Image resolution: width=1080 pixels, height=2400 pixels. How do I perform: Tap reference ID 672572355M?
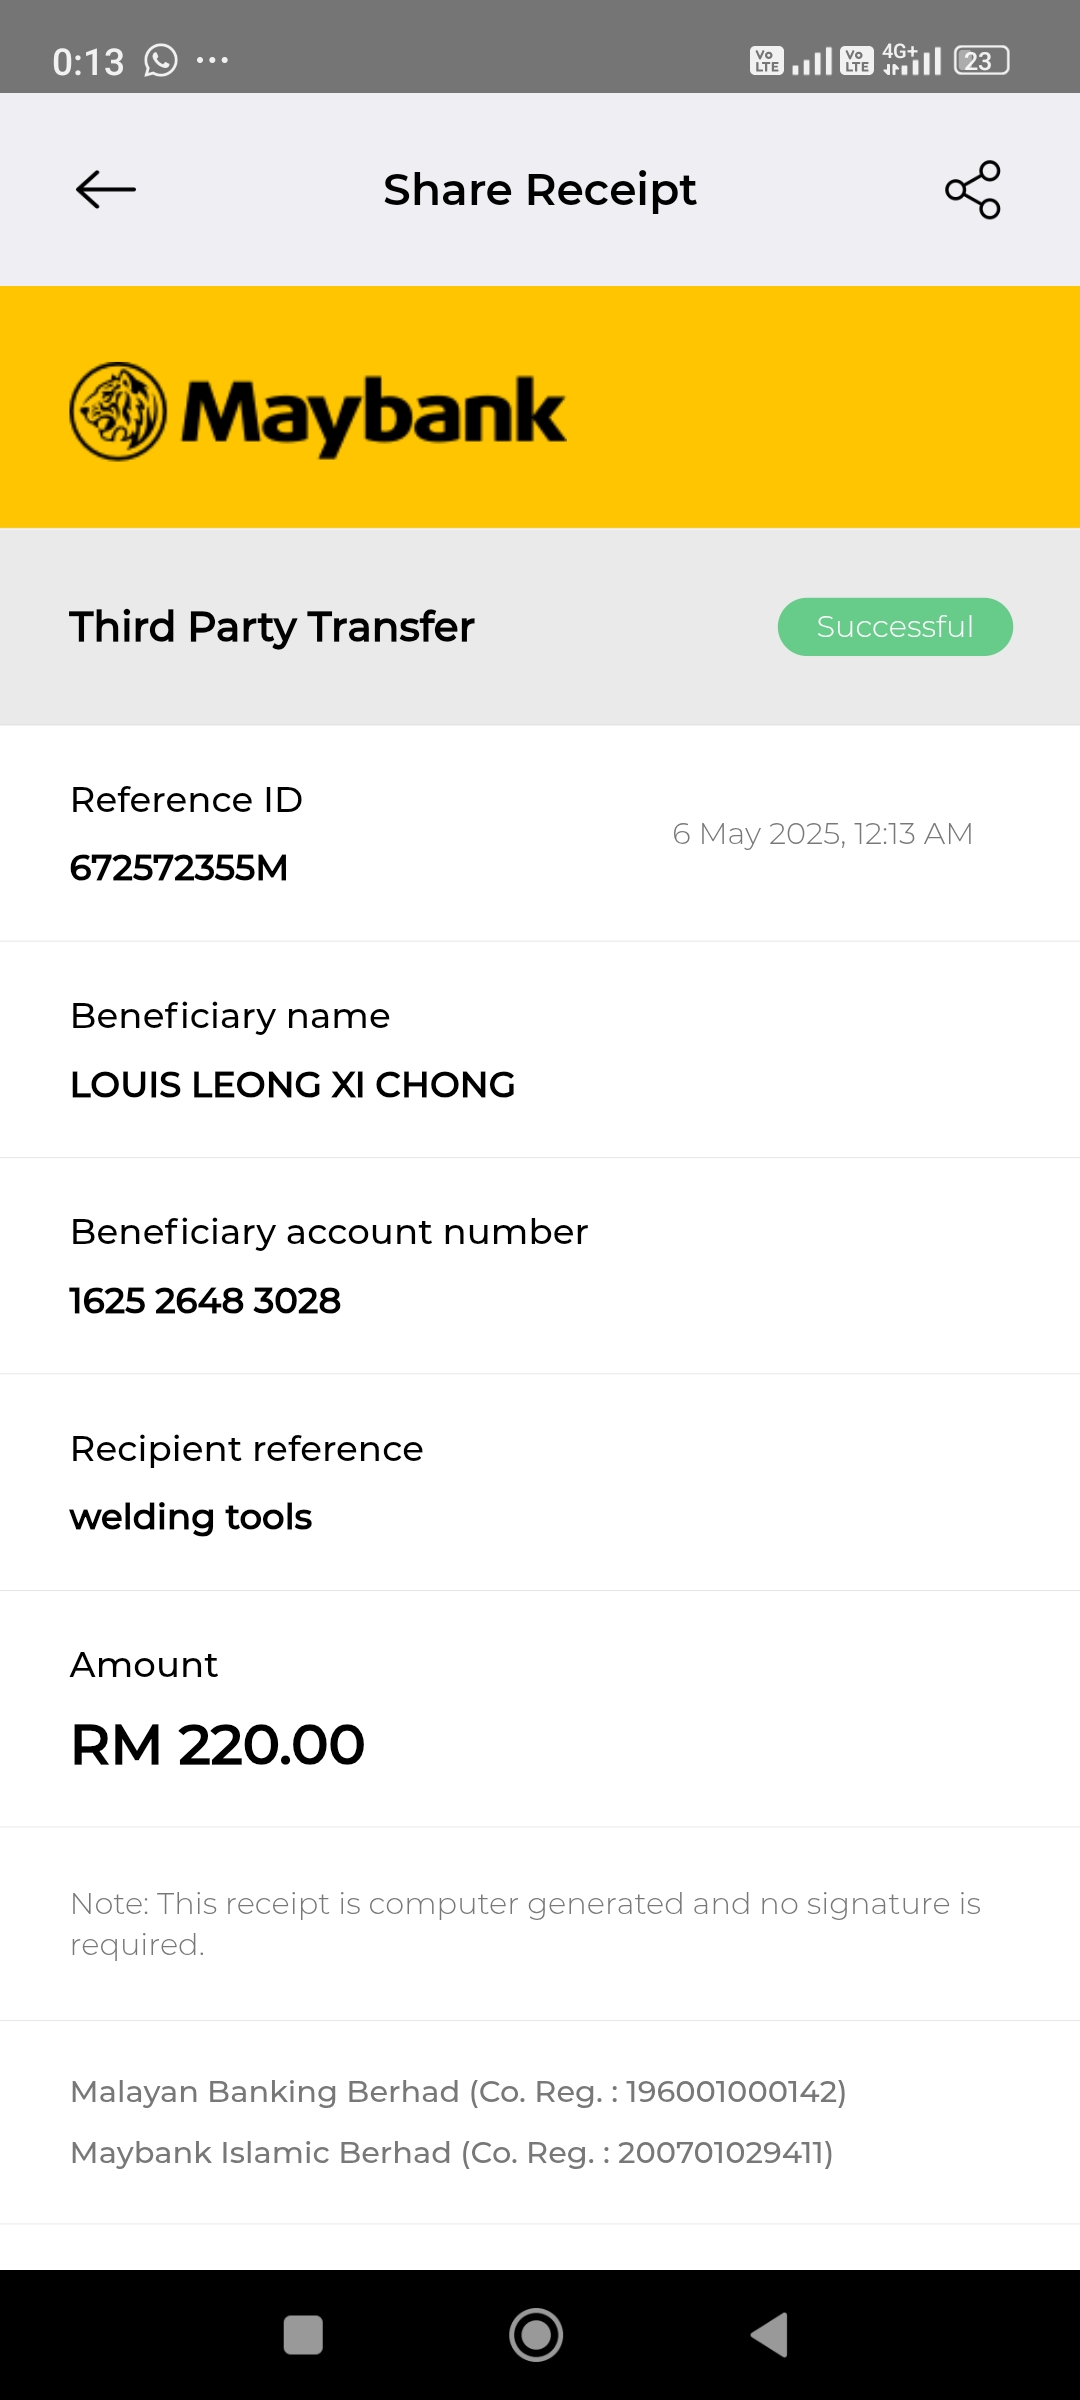[x=179, y=868]
